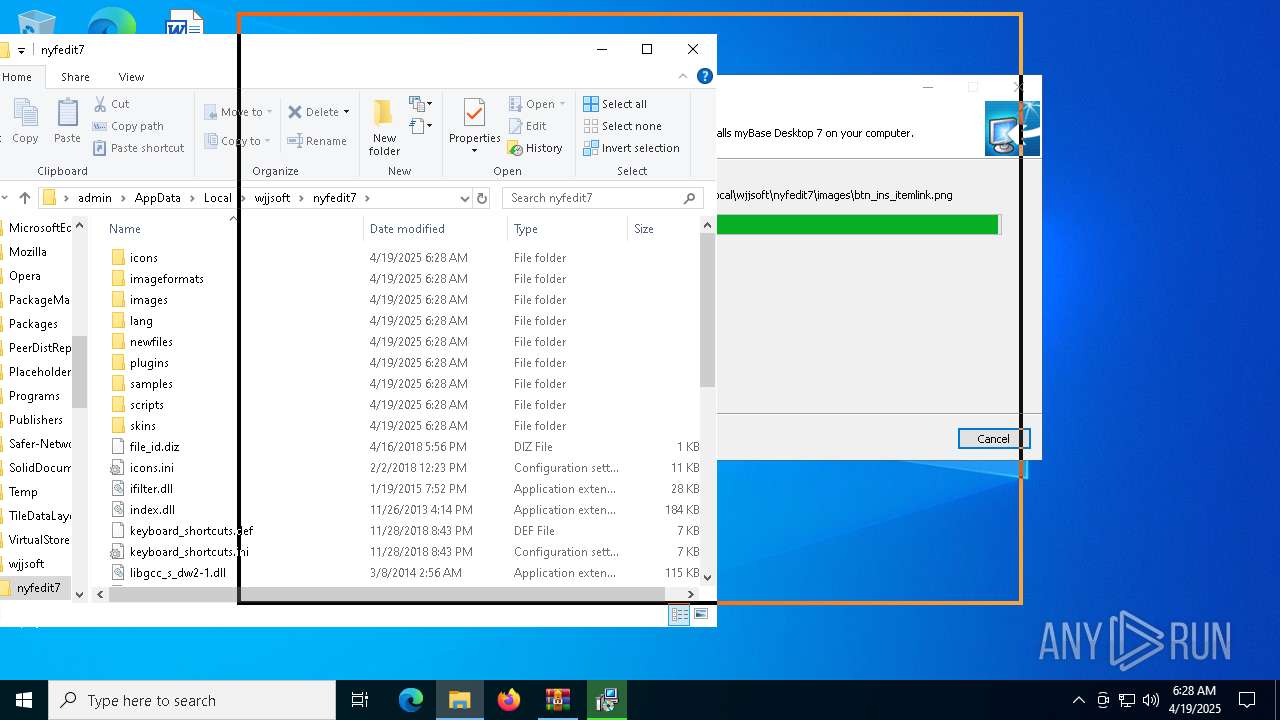Image resolution: width=1280 pixels, height=720 pixels.
Task: Sort by Date modified column header
Action: pyautogui.click(x=435, y=229)
